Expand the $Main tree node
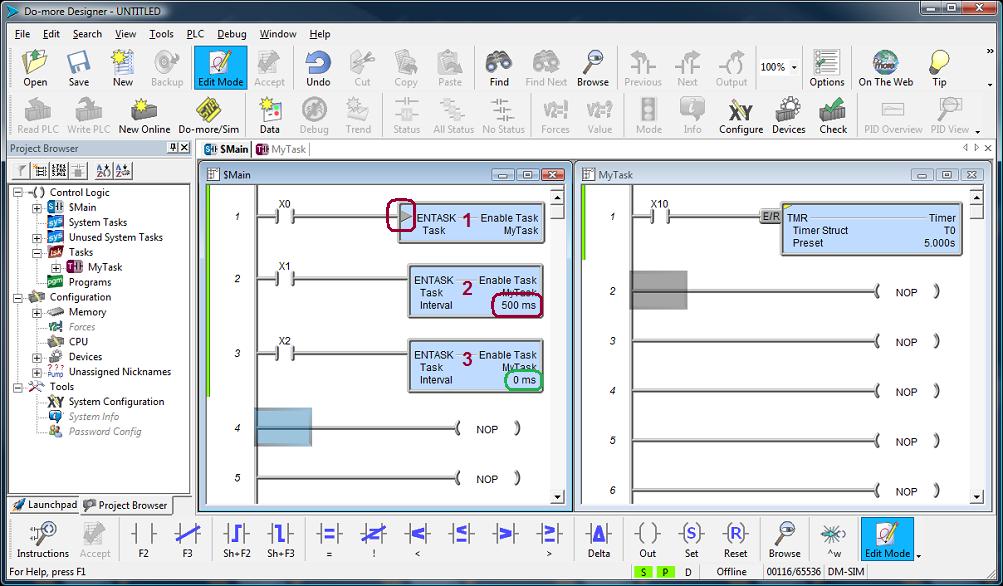 [x=37, y=208]
